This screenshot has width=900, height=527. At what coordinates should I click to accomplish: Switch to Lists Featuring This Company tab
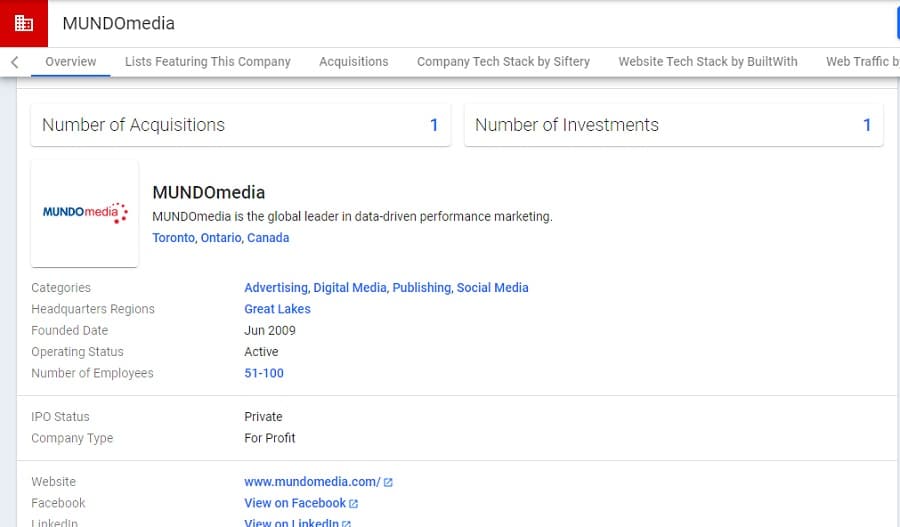208,61
